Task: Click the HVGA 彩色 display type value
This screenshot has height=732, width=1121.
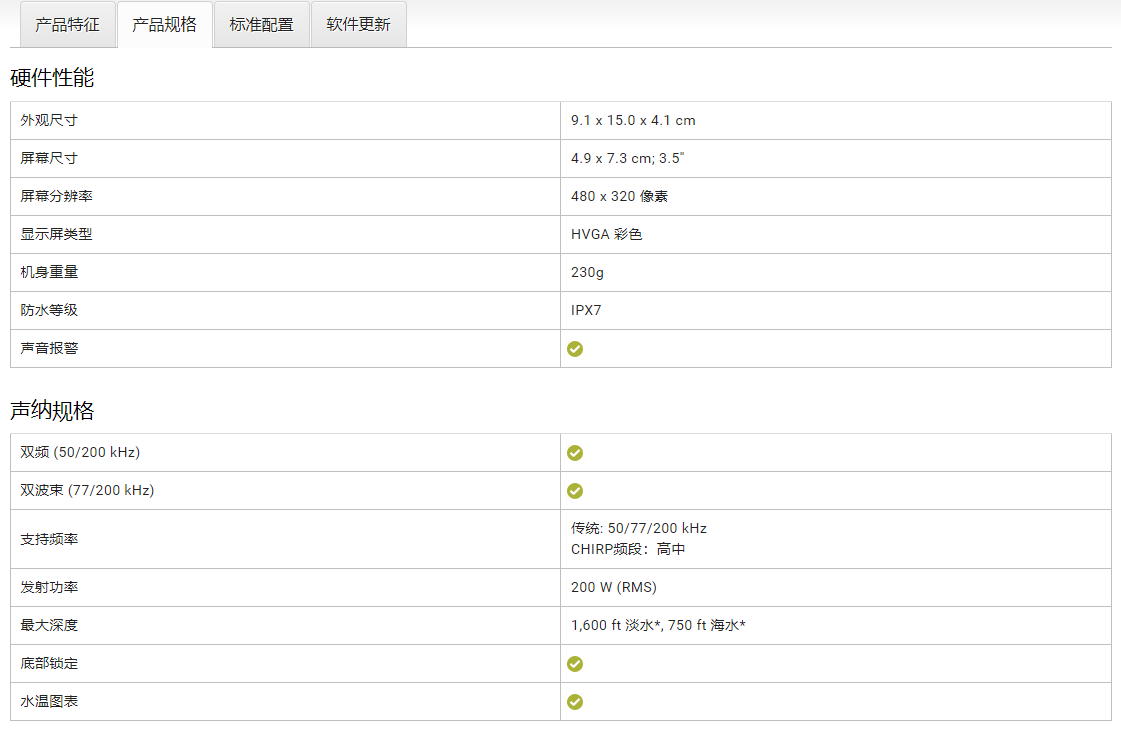Action: pyautogui.click(x=606, y=235)
